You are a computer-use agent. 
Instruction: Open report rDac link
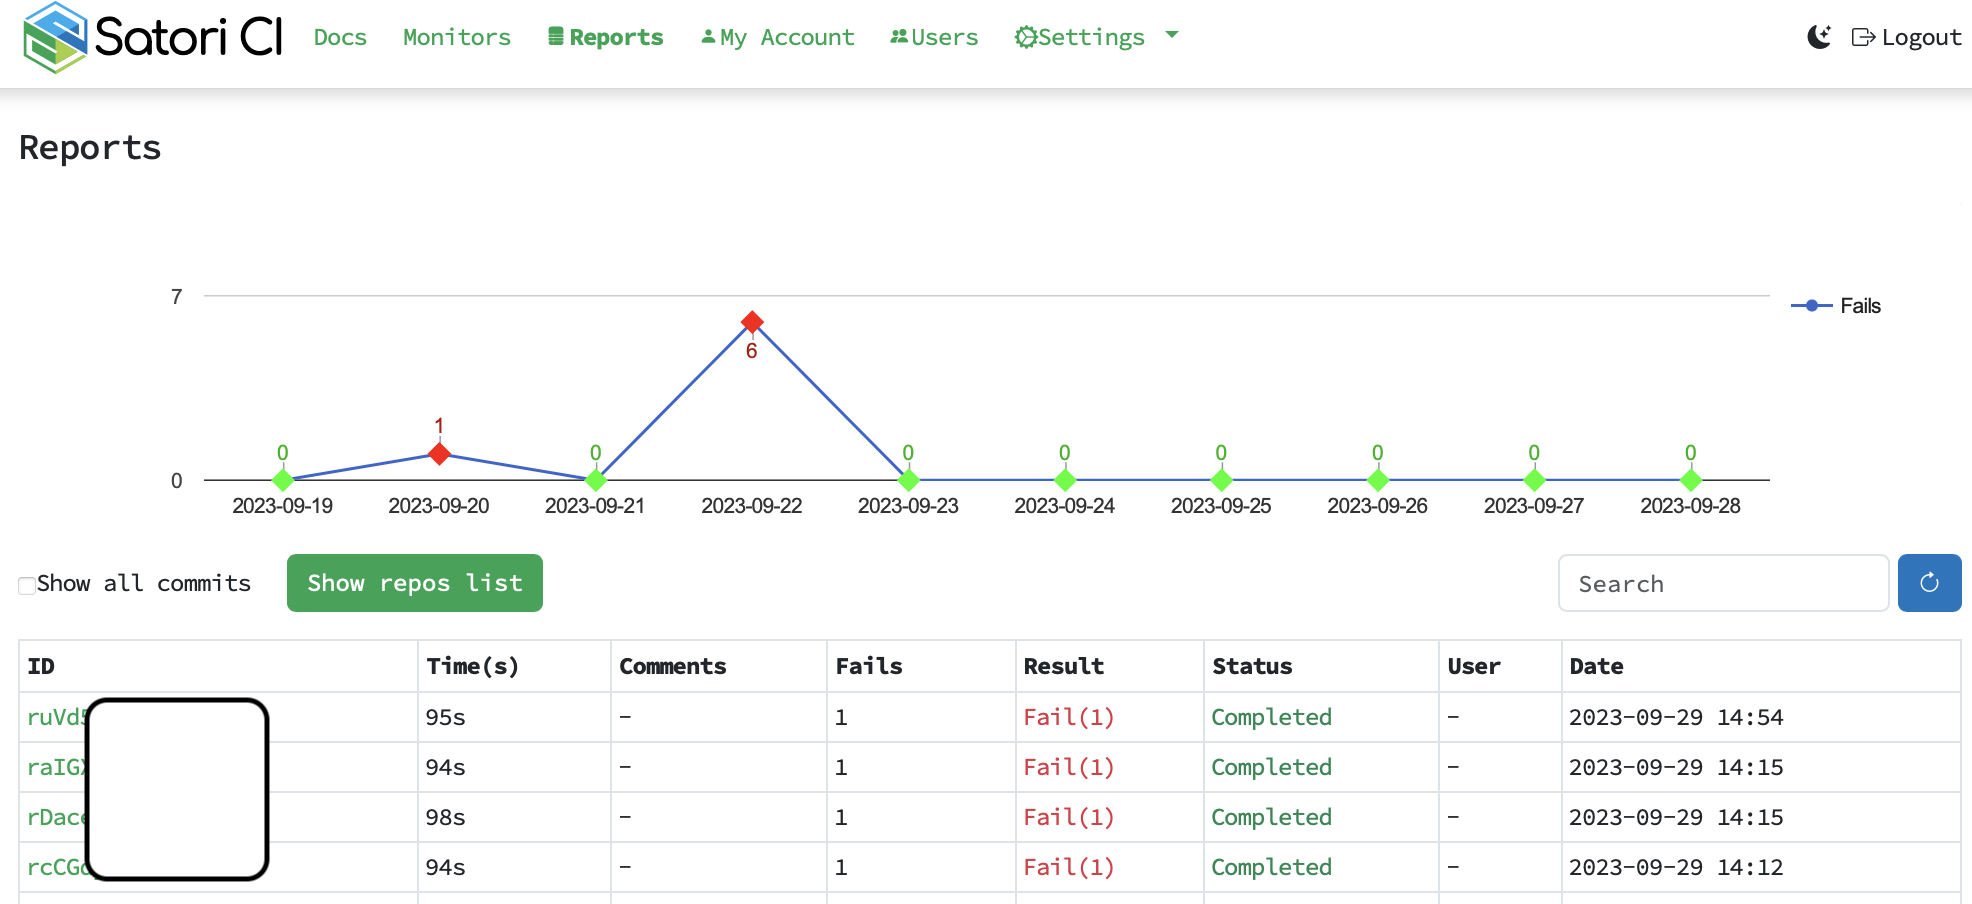(x=57, y=817)
